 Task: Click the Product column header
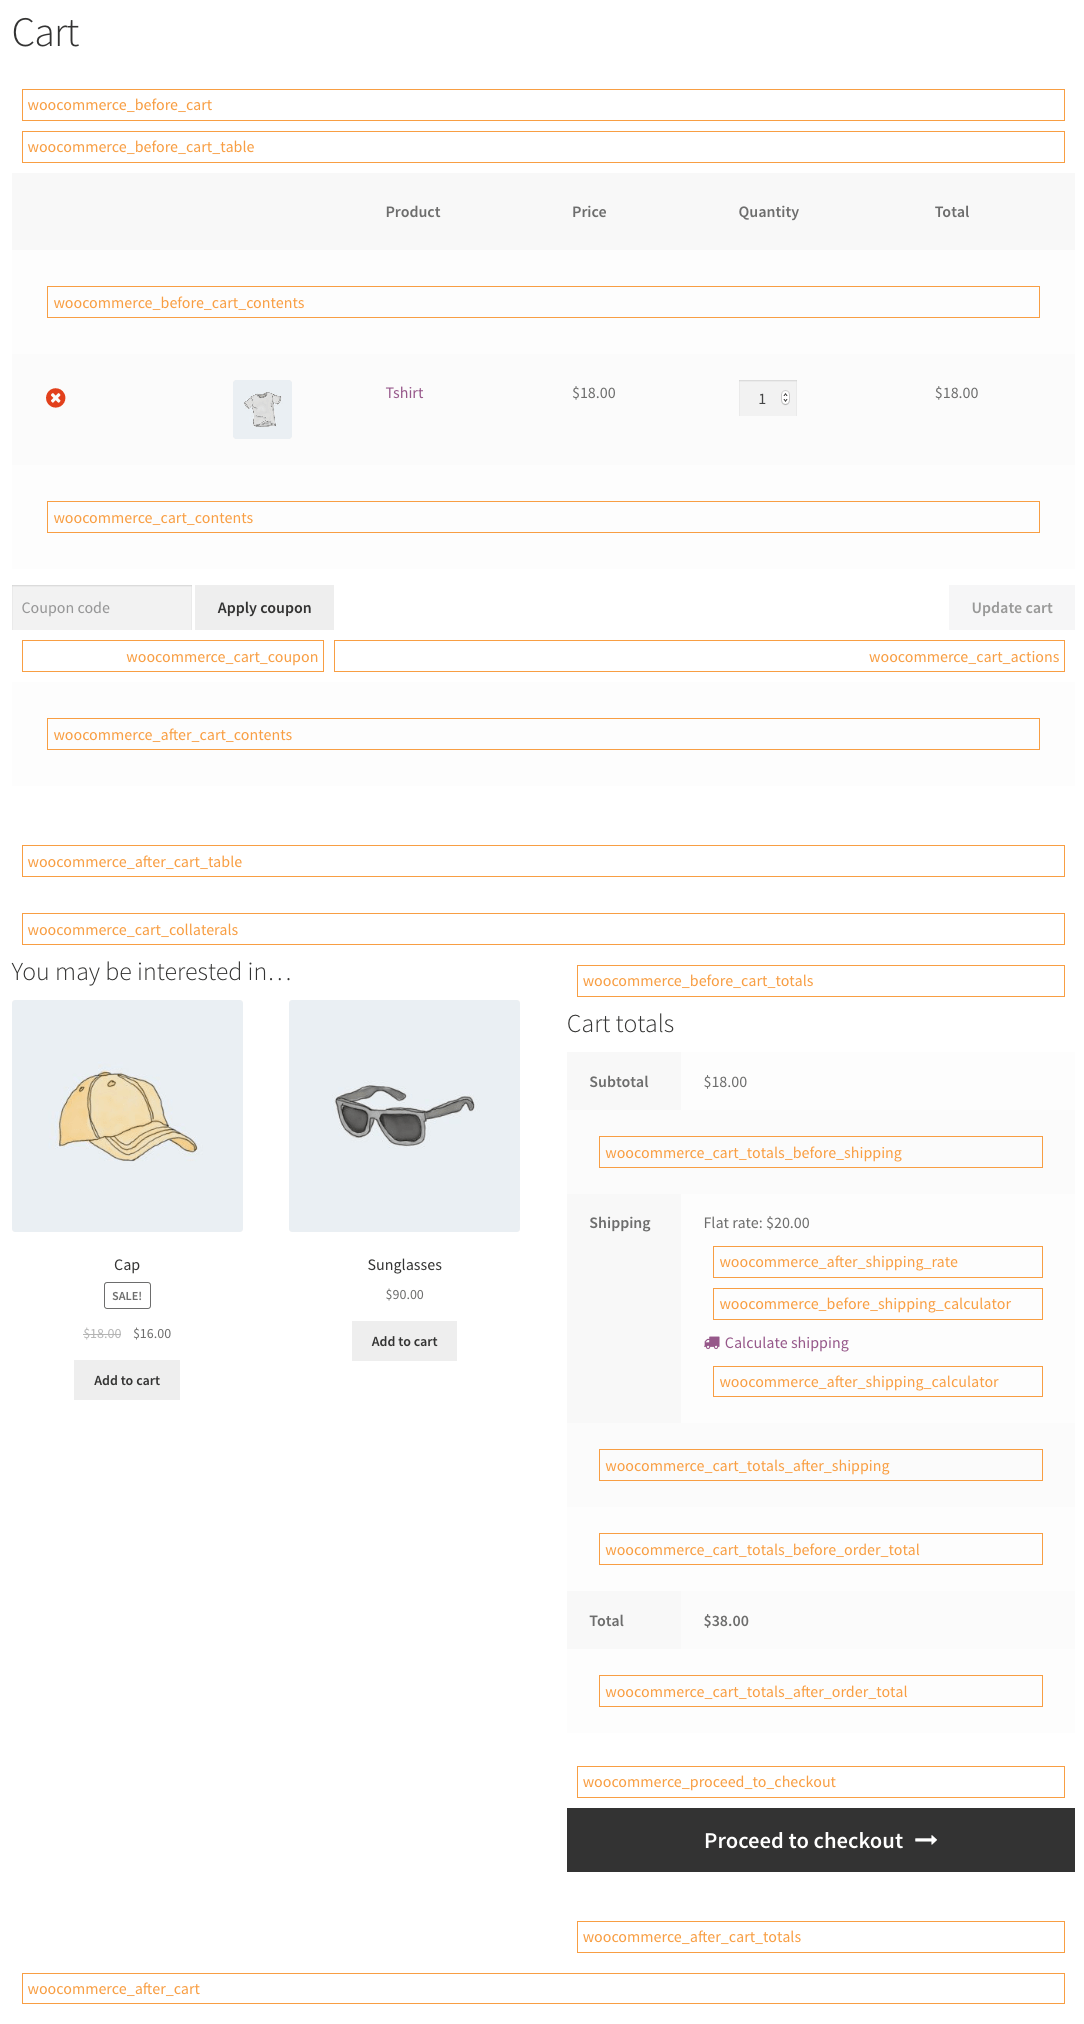click(413, 212)
